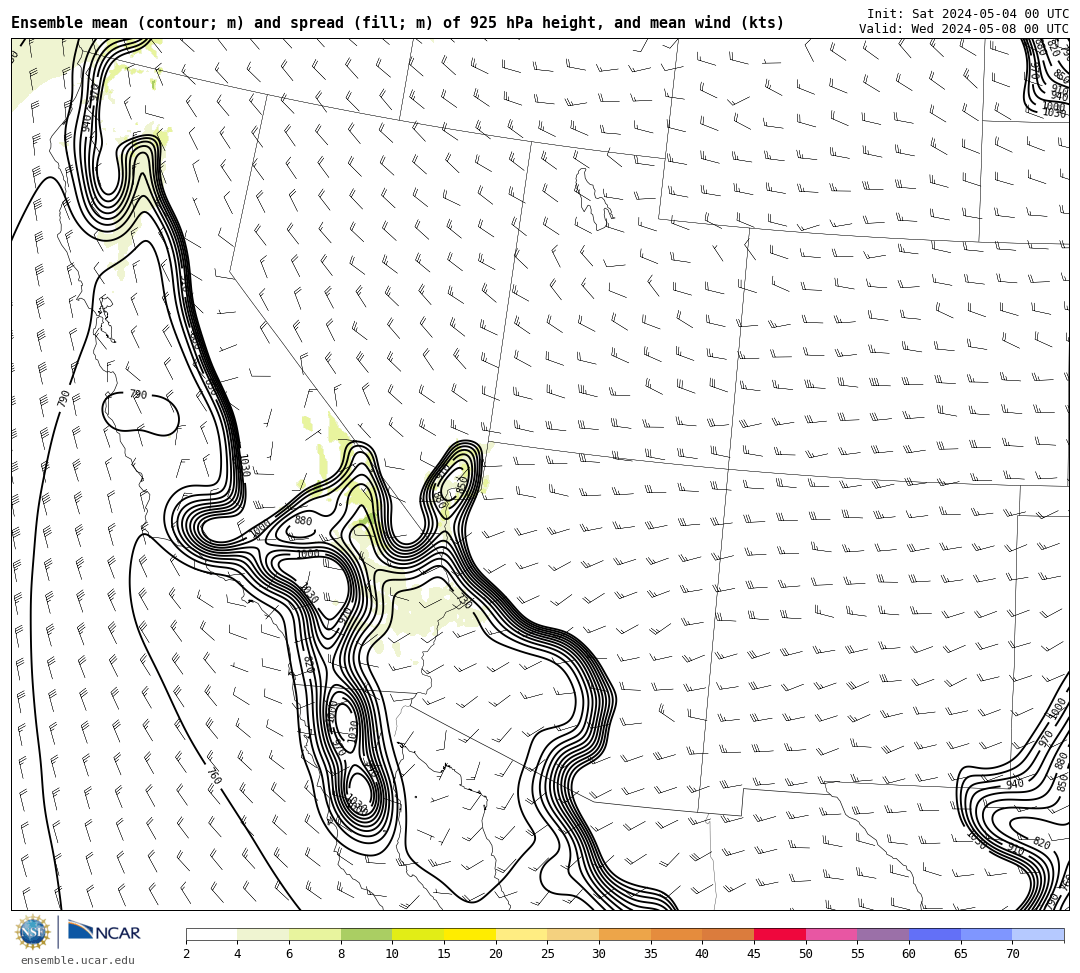Pick the bright yellow 15–20 color bar segment
Viewport: 1080px width, 973px height.
[470, 934]
